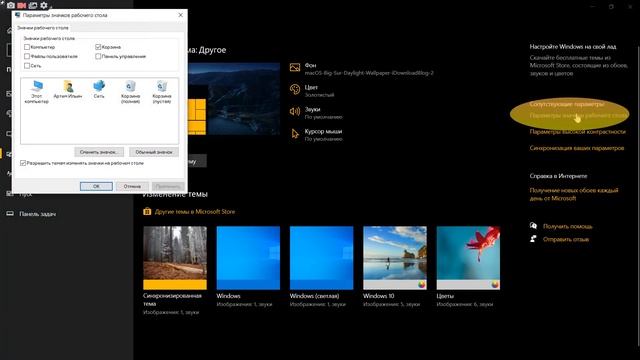640x360 pixels.
Task: Open the overlay settings gear icon
Action: (44, 5)
